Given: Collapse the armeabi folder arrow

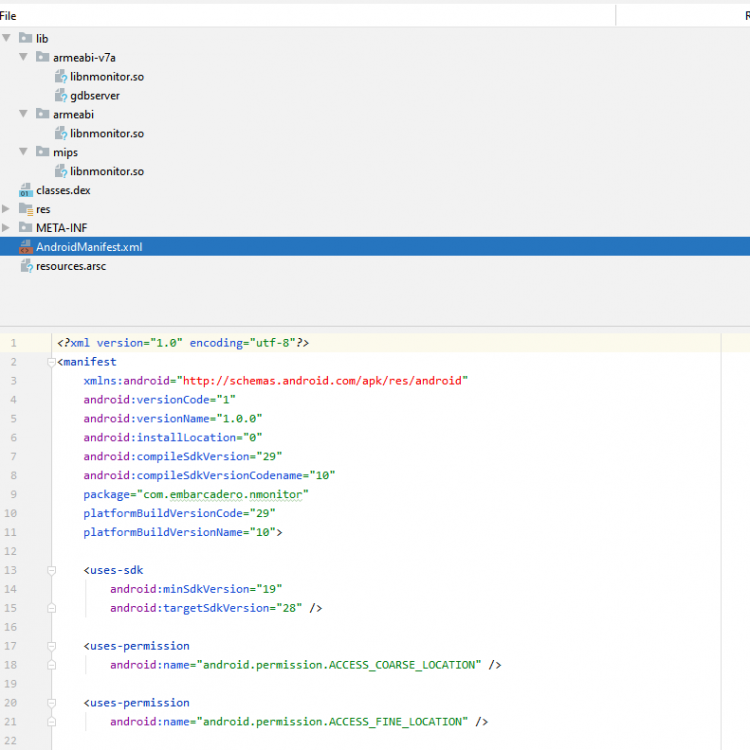Looking at the screenshot, I should [x=23, y=114].
